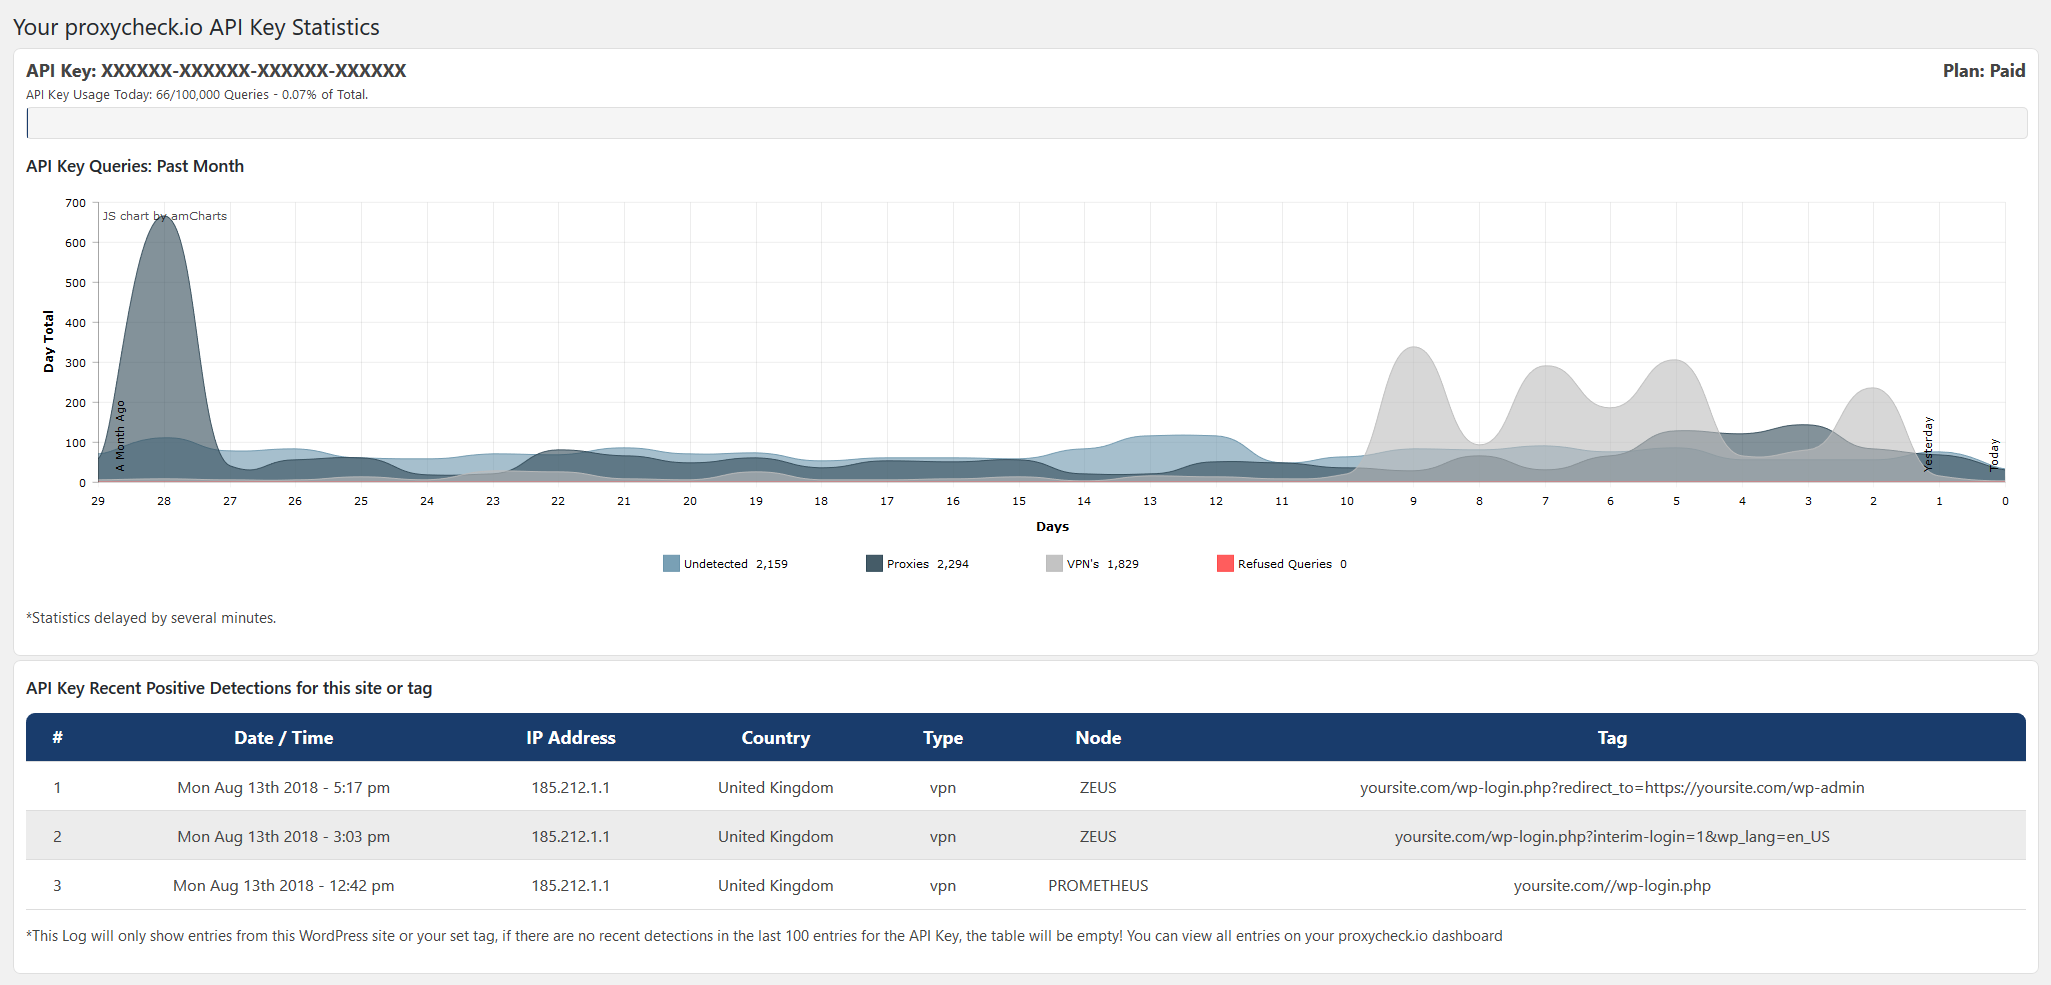
Task: Click the IP address in the first row
Action: tap(570, 788)
